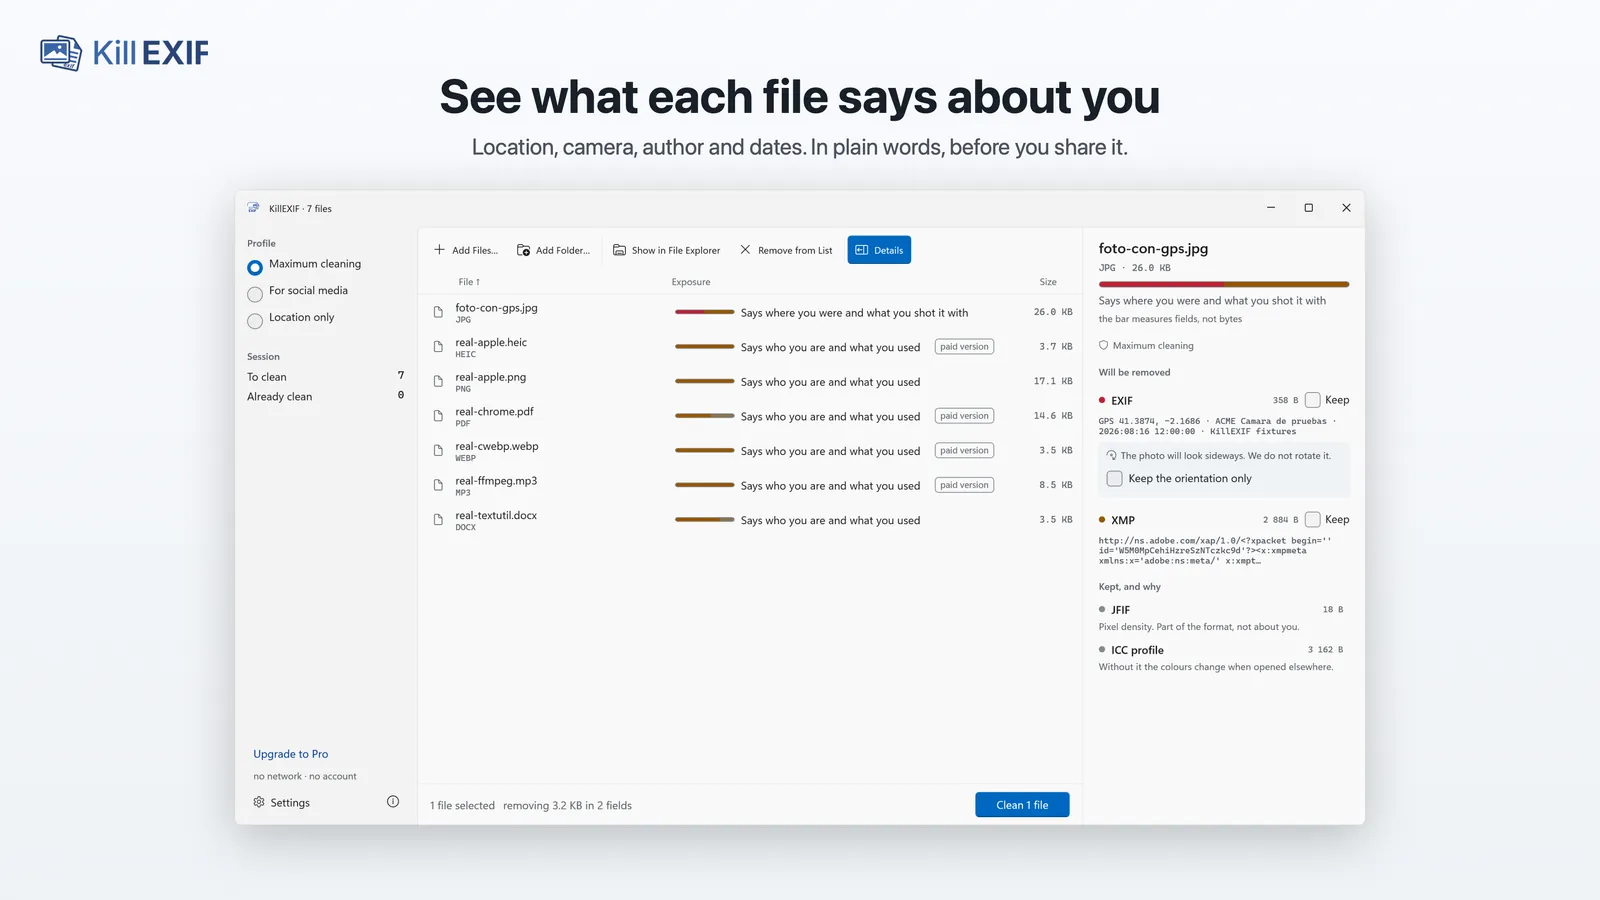1600x900 pixels.
Task: Click the Remove from List X icon
Action: tap(745, 250)
